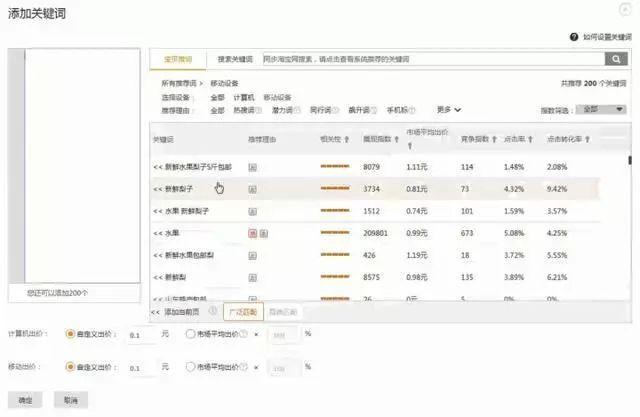Click reason icon in 新鲜梨 row

[x=253, y=277]
